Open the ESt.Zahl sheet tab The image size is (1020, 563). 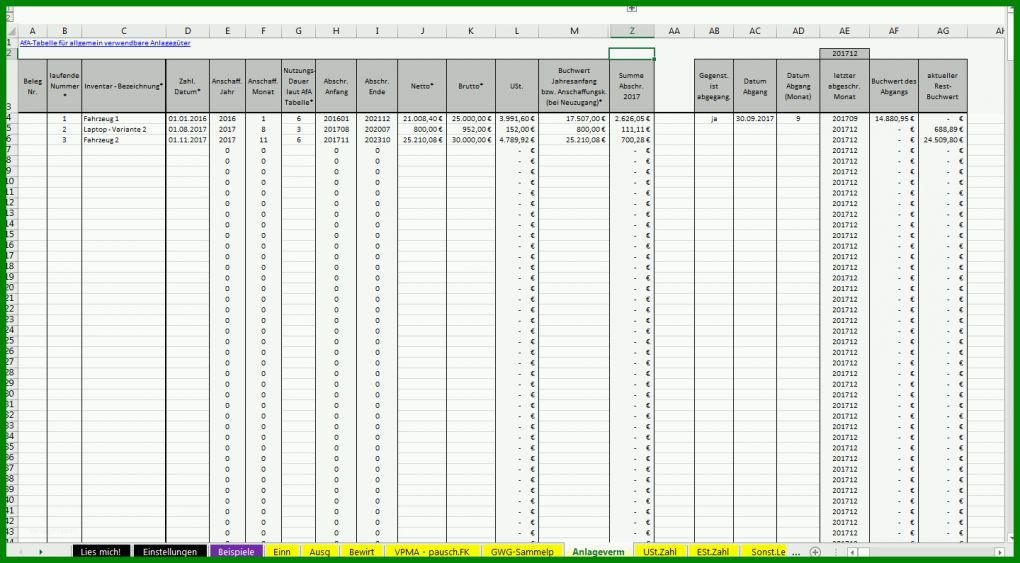pyautogui.click(x=713, y=552)
